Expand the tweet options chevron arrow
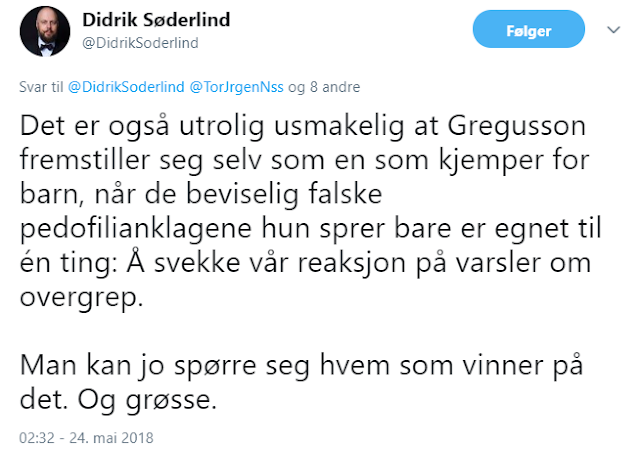The image size is (640, 449). pos(613,30)
